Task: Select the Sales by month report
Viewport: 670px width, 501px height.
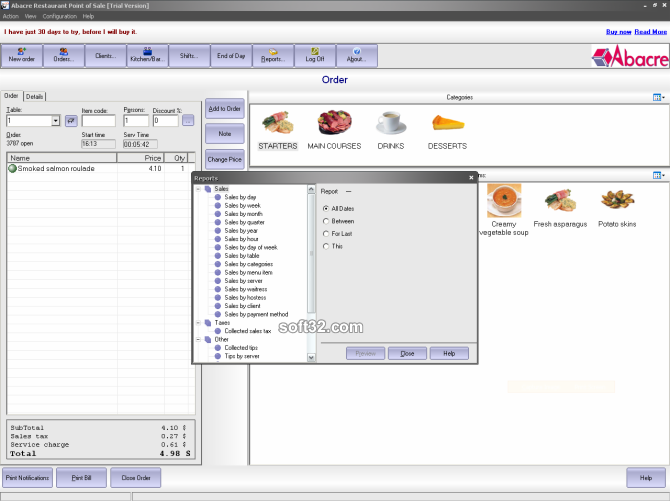Action: [x=243, y=214]
